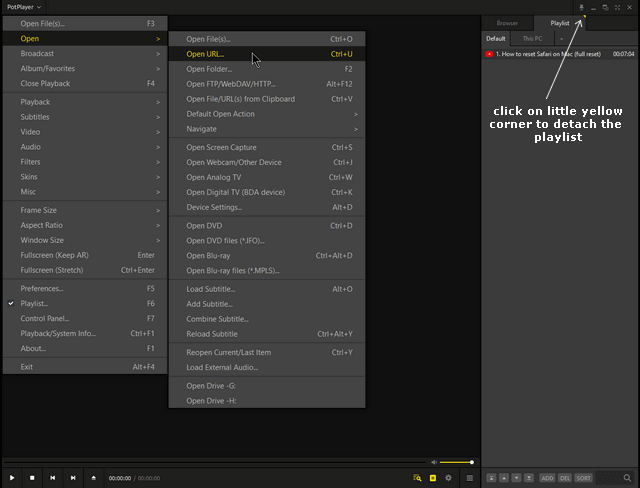This screenshot has width=640, height=488.
Task: Open the PotPlayer main menu dropdown
Action: tap(24, 7)
